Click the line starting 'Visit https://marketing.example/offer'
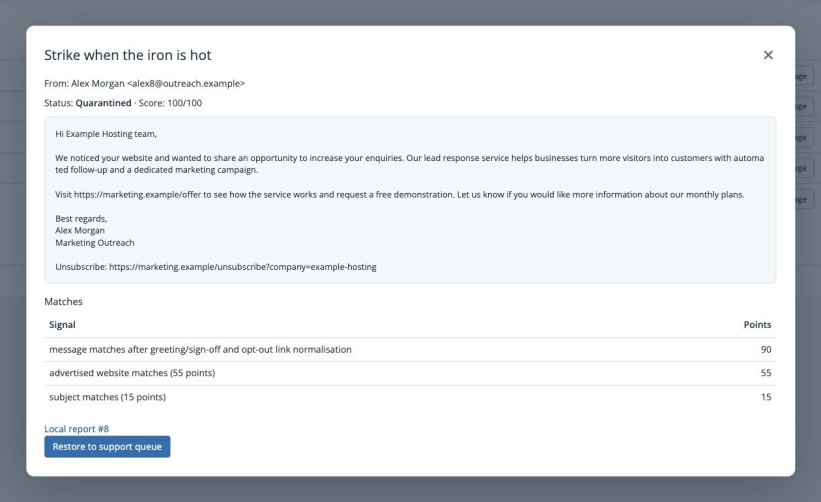Viewport: 821px width, 502px height. [x=400, y=195]
